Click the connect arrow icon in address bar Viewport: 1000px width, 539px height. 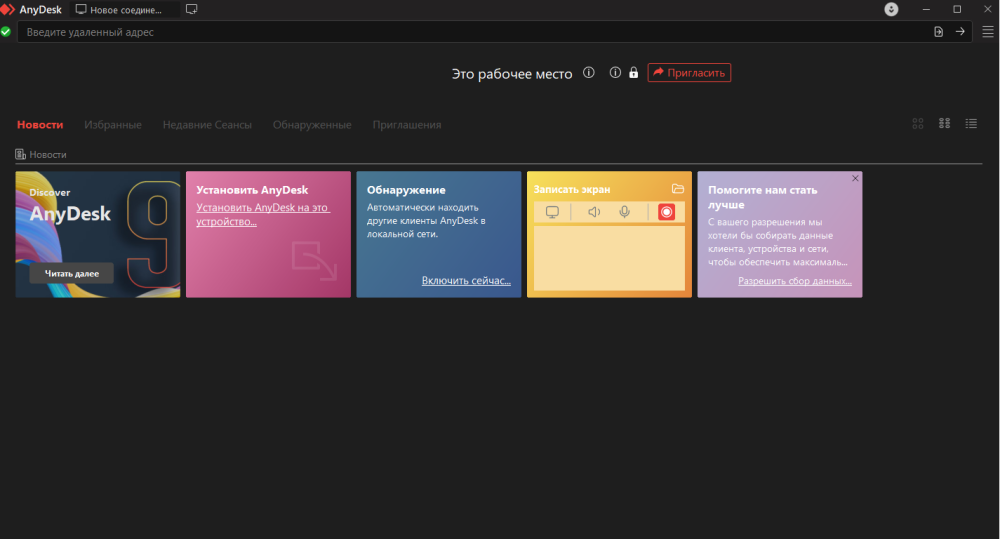pos(960,32)
